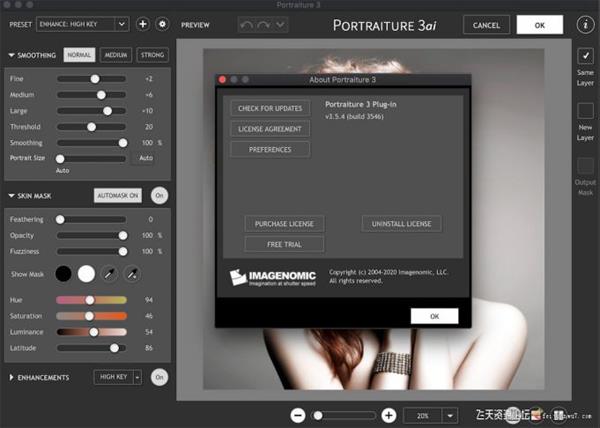Open the info about icon
600x428 pixels.
585,25
